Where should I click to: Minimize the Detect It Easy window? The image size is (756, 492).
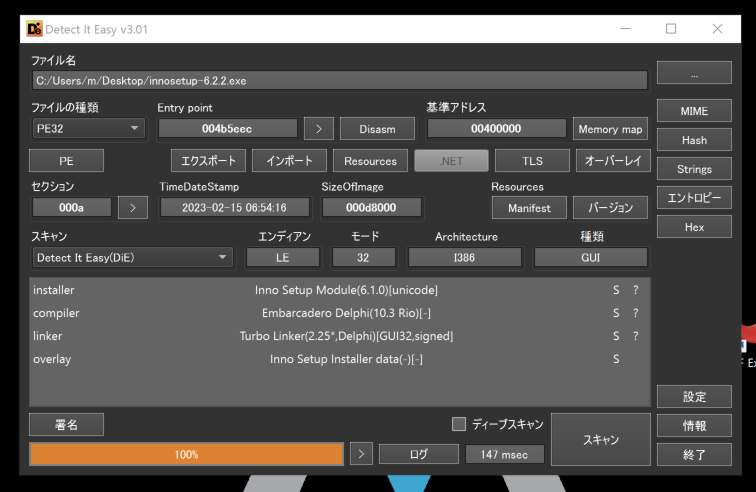coord(625,29)
